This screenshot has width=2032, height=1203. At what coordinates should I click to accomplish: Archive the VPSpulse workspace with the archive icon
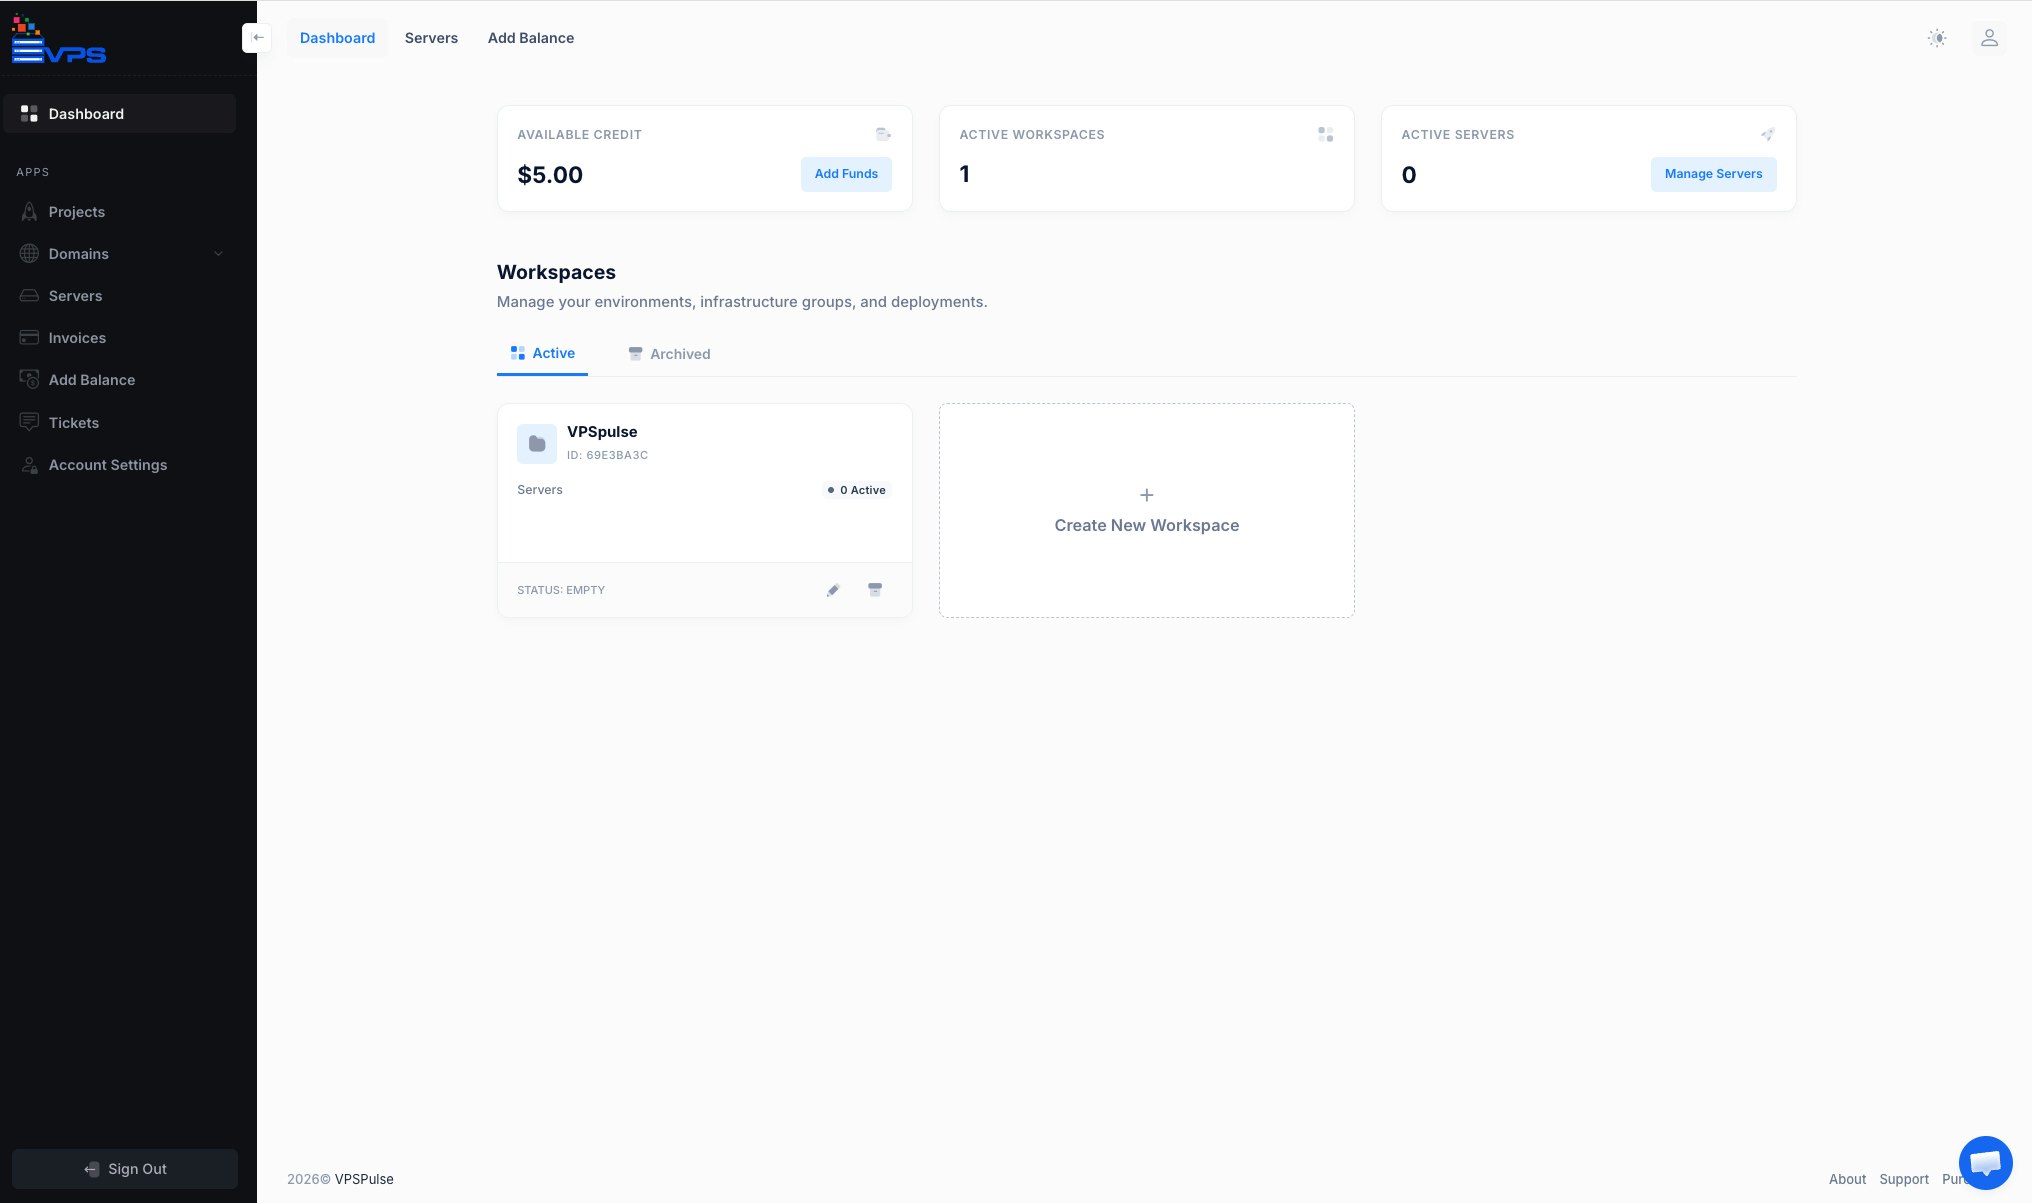pyautogui.click(x=875, y=590)
